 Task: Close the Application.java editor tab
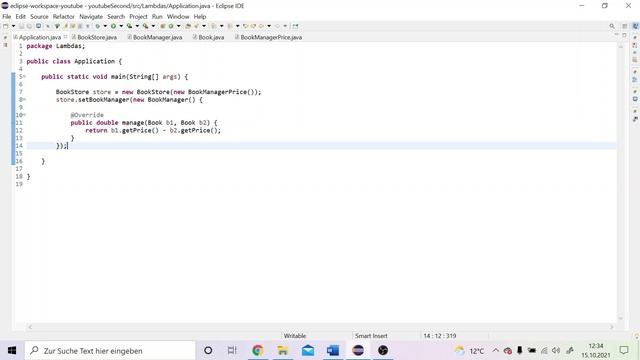[65, 37]
